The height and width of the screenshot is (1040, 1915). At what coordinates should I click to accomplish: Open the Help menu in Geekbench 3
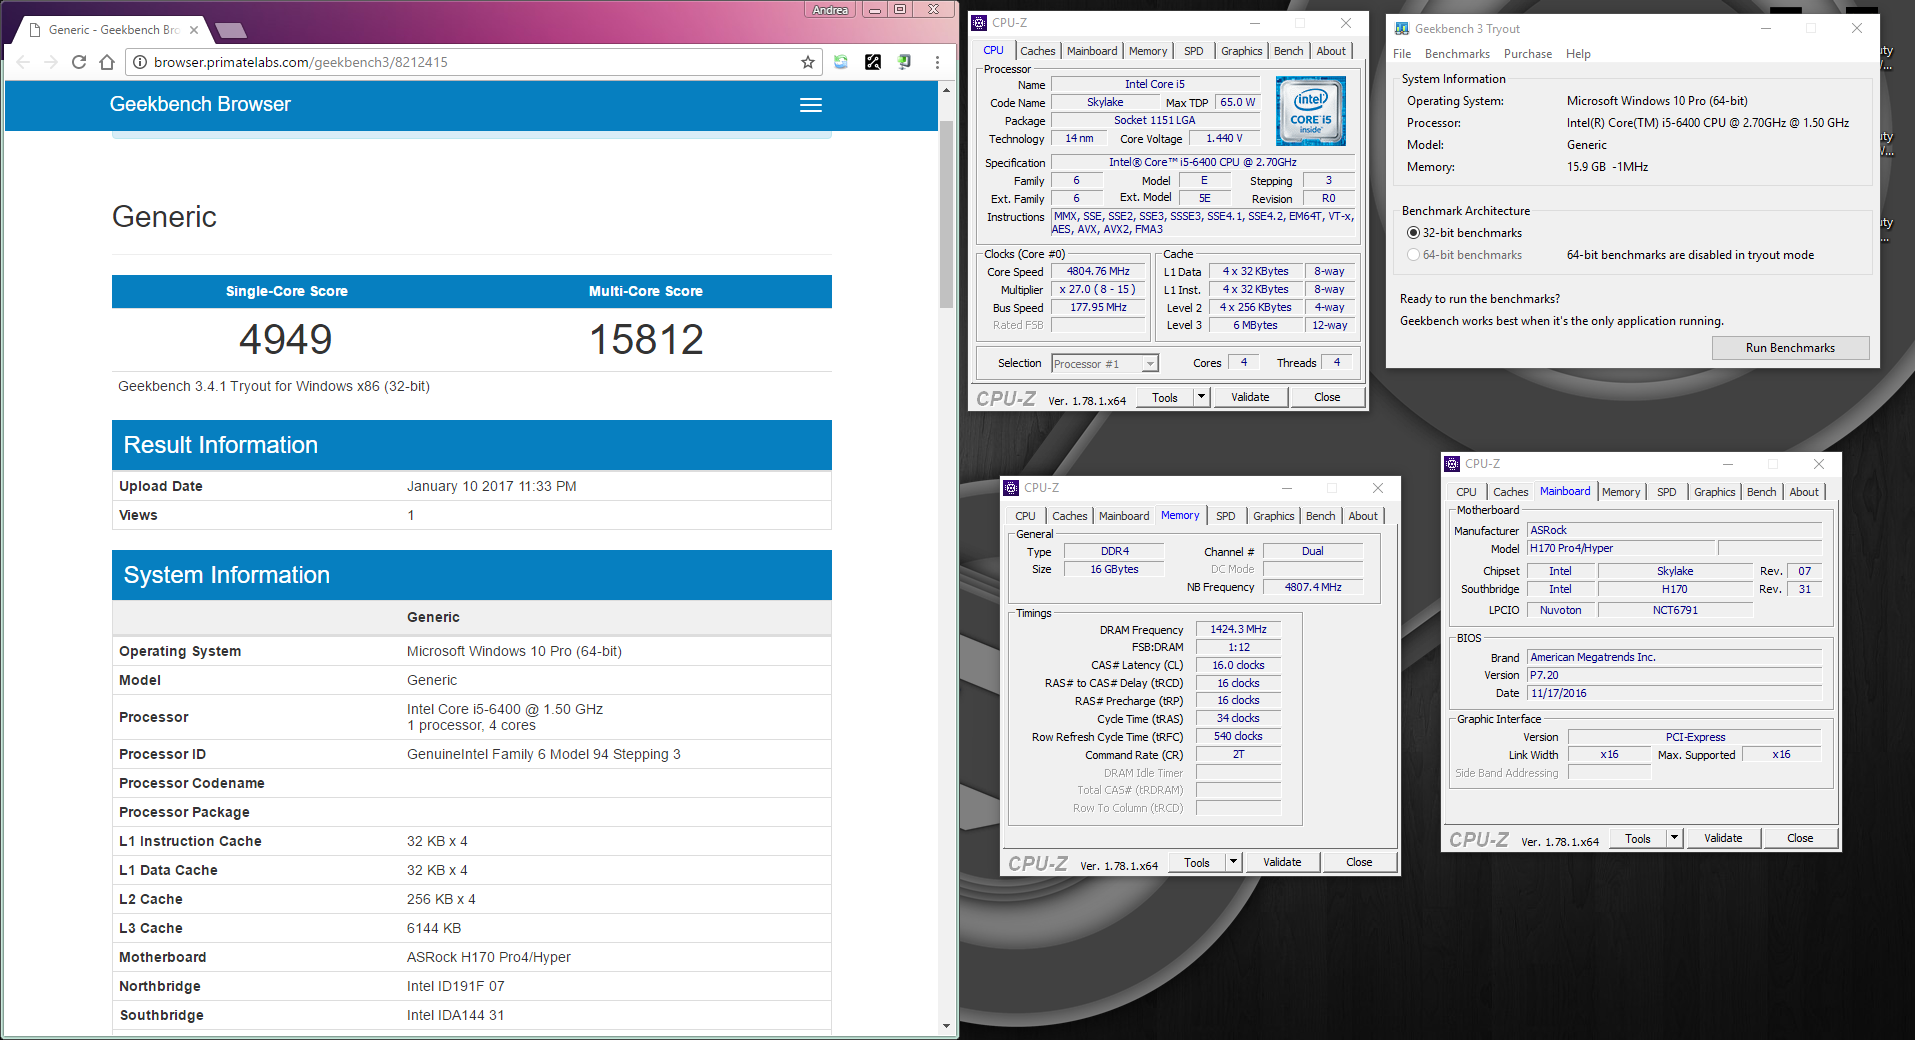tap(1578, 54)
